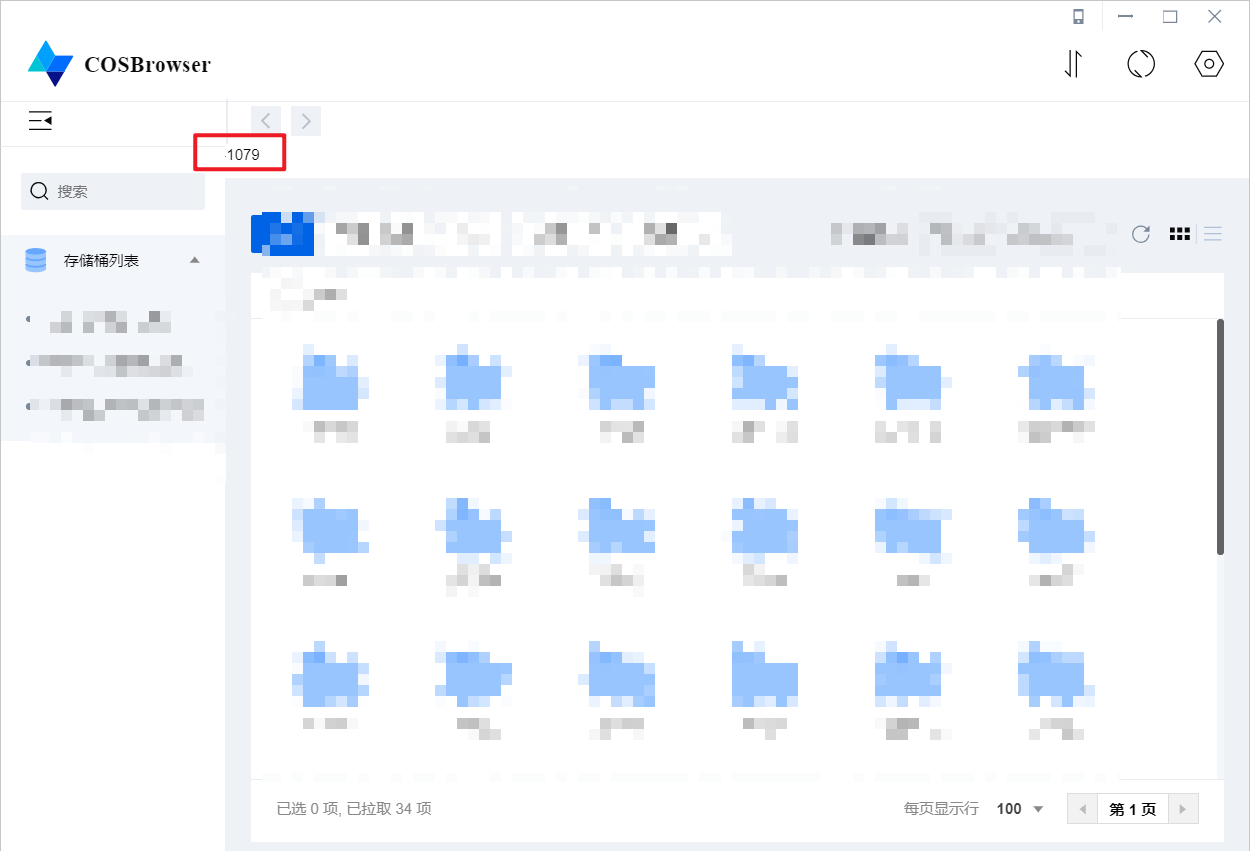Screen dimensions: 1250x851
Task: Click the forward navigation arrow
Action: [306, 120]
